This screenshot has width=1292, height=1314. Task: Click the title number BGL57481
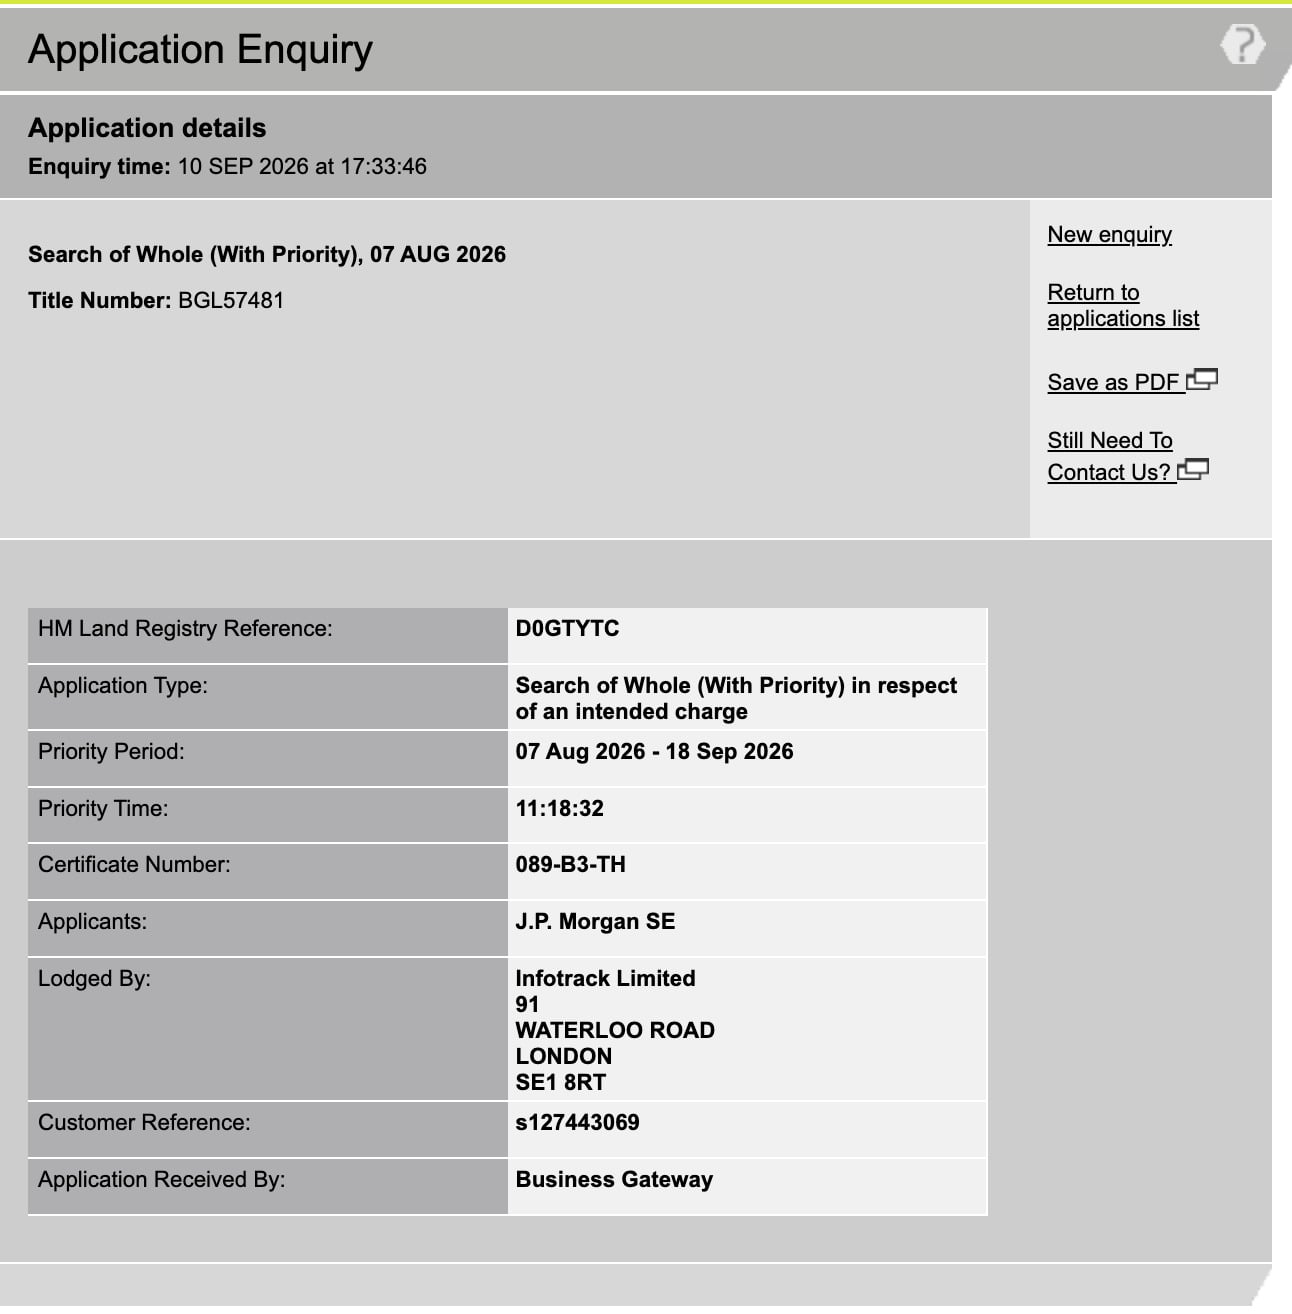(231, 300)
